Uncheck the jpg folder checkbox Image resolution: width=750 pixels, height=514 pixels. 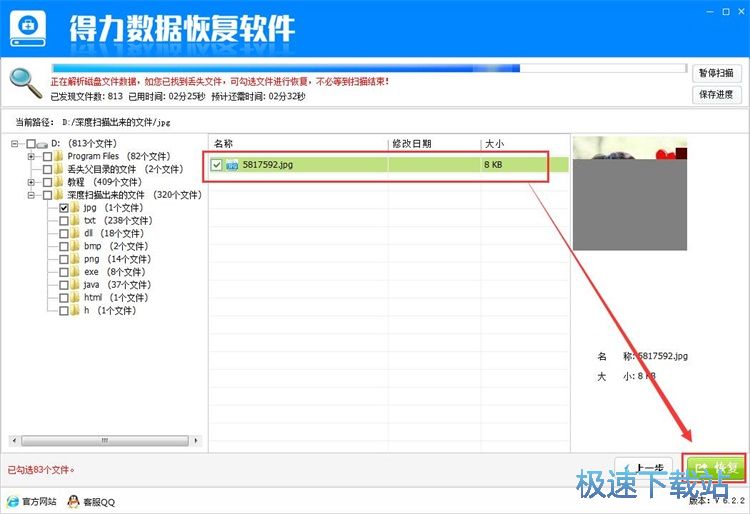[x=64, y=208]
